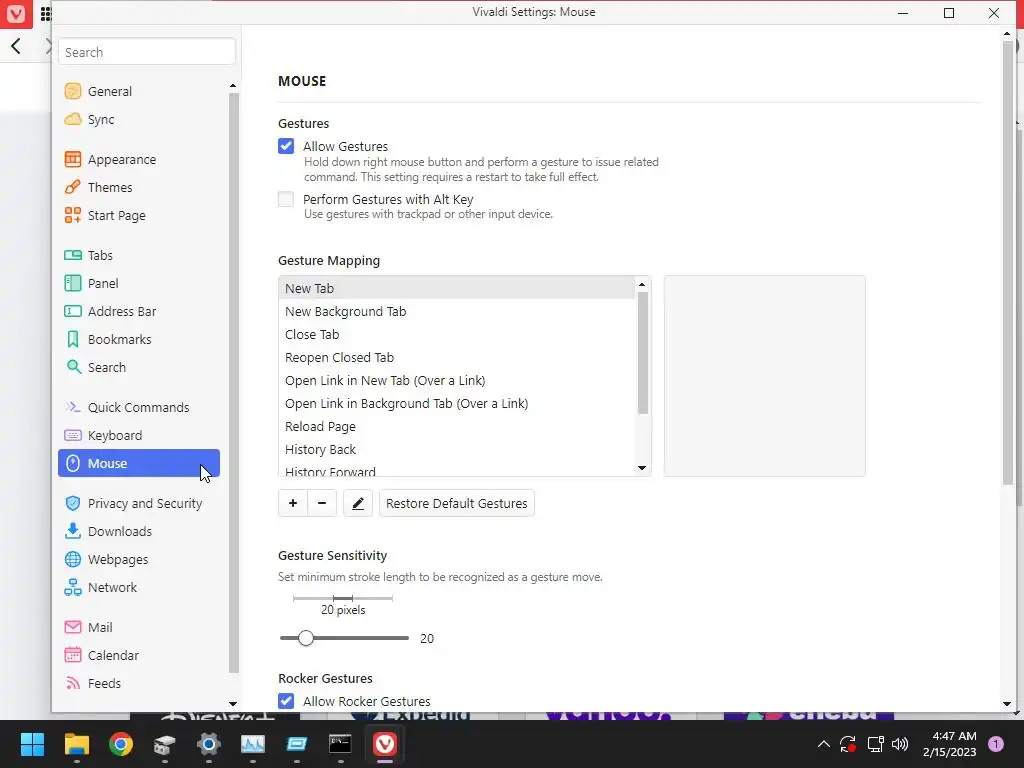Click the Sync cloud icon
Screen dimensions: 1024x768
click(x=72, y=120)
